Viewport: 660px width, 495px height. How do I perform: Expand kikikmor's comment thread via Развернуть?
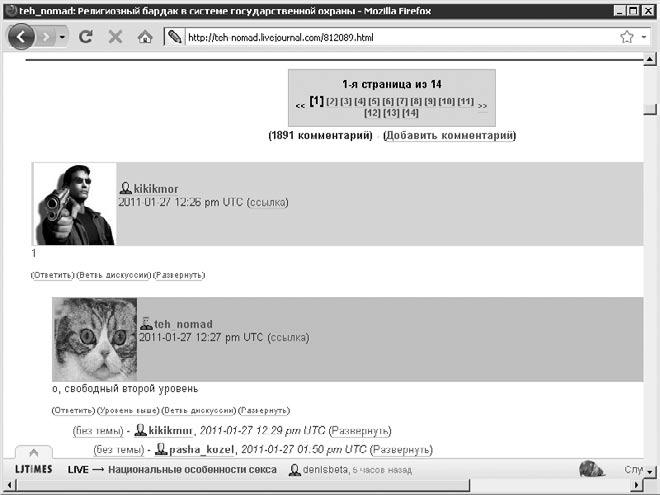pyautogui.click(x=181, y=274)
